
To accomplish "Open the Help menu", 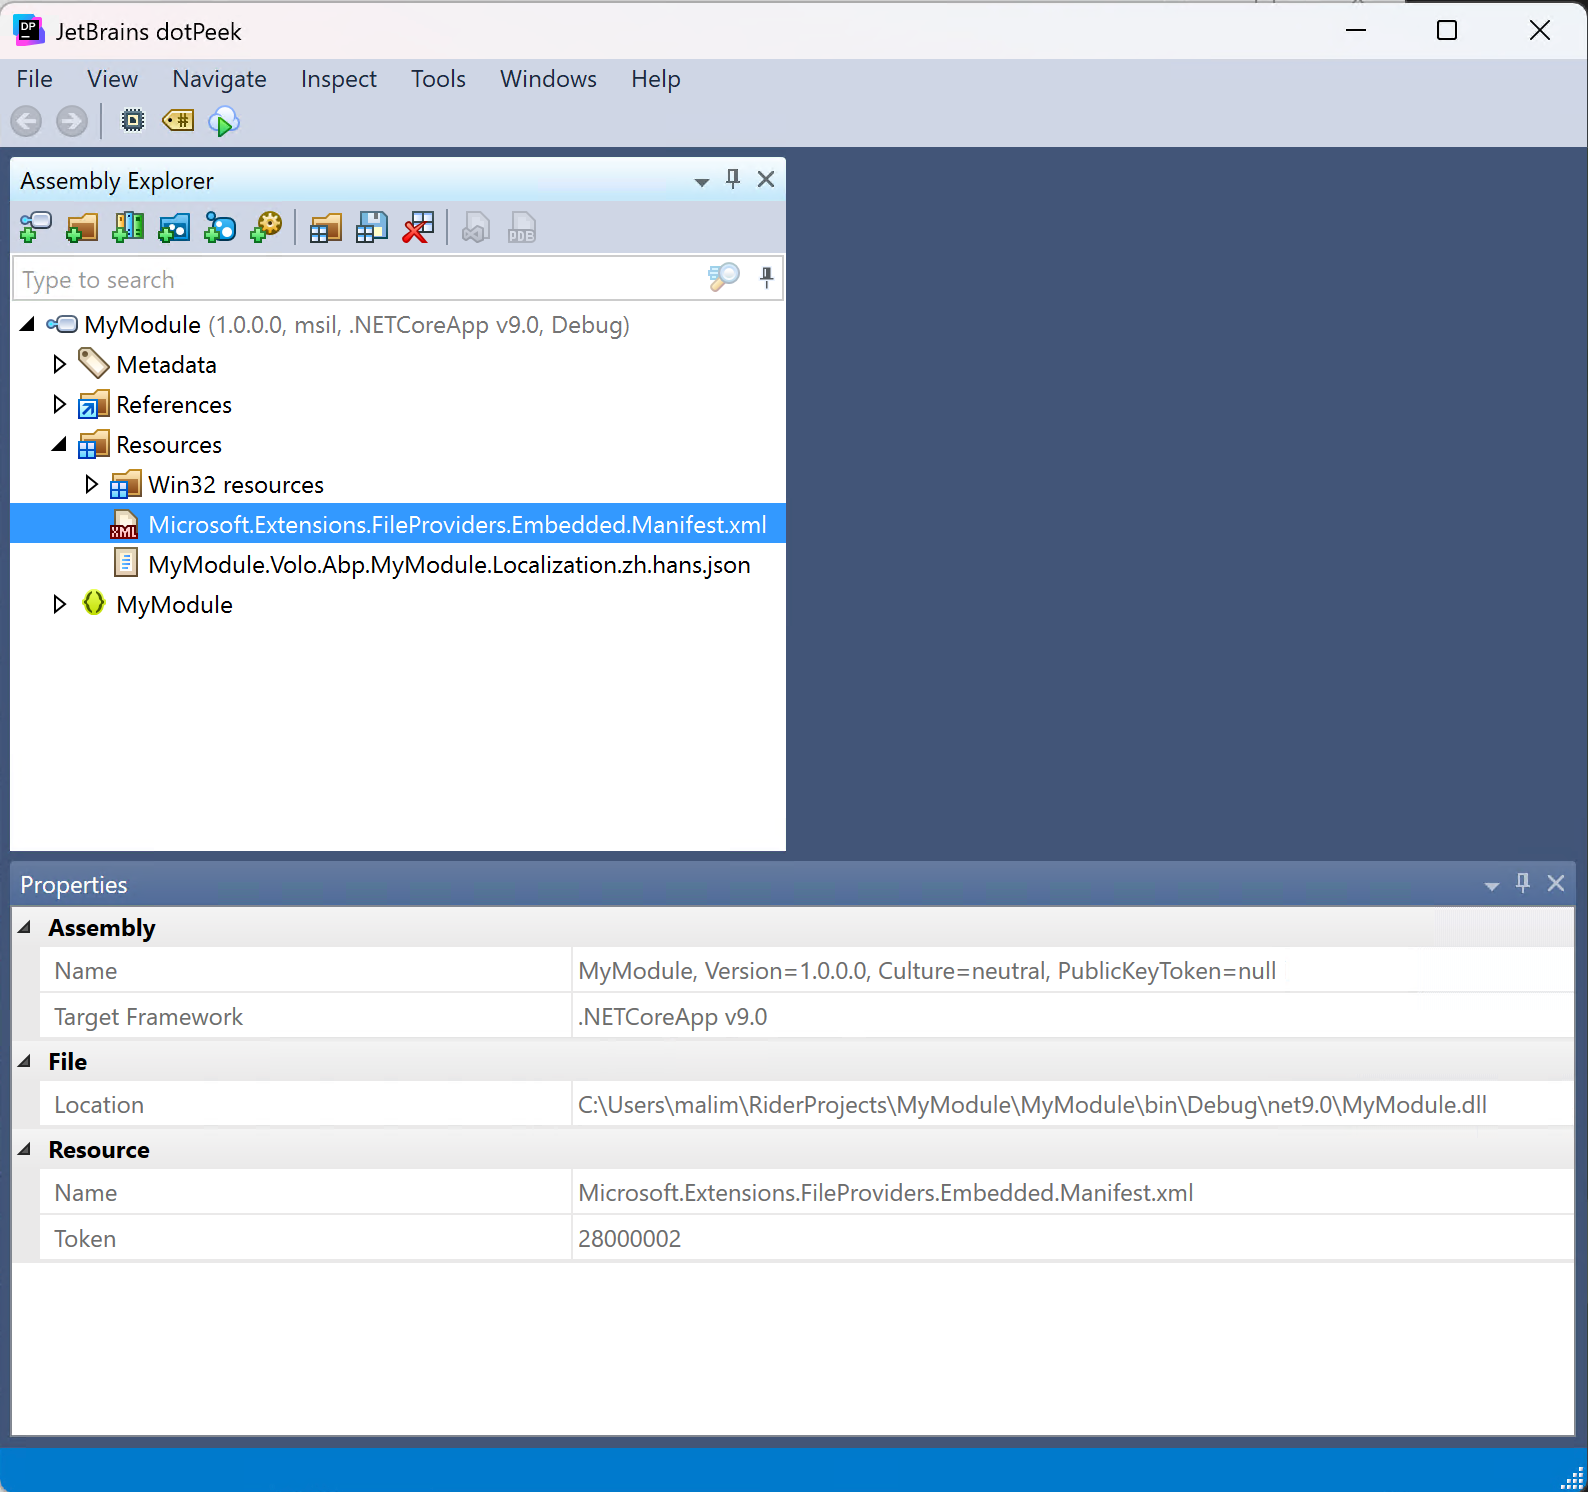I will point(656,79).
